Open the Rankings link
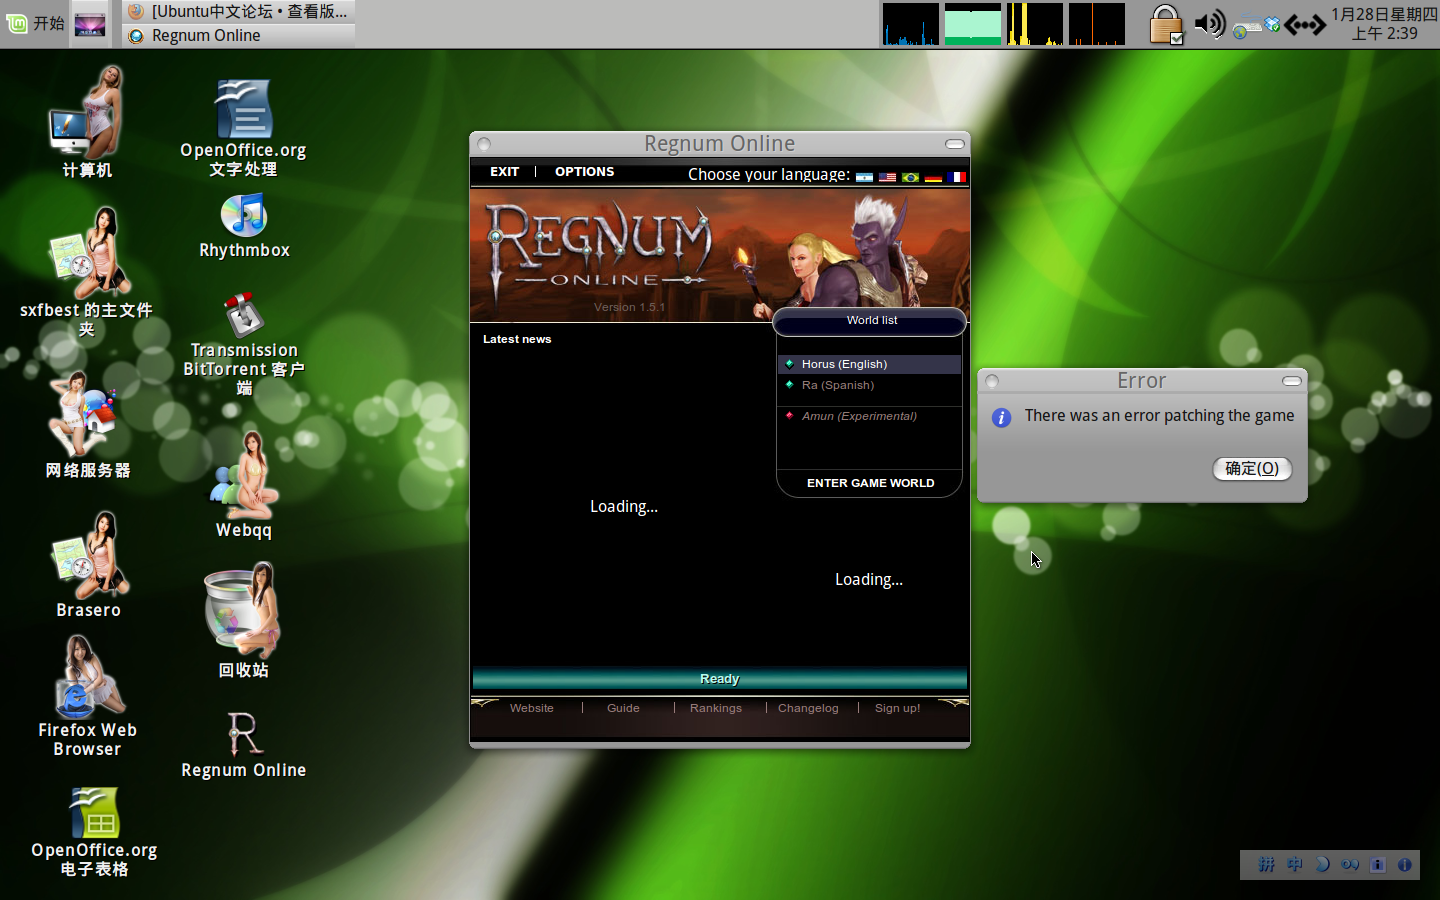This screenshot has height=900, width=1440. (716, 708)
